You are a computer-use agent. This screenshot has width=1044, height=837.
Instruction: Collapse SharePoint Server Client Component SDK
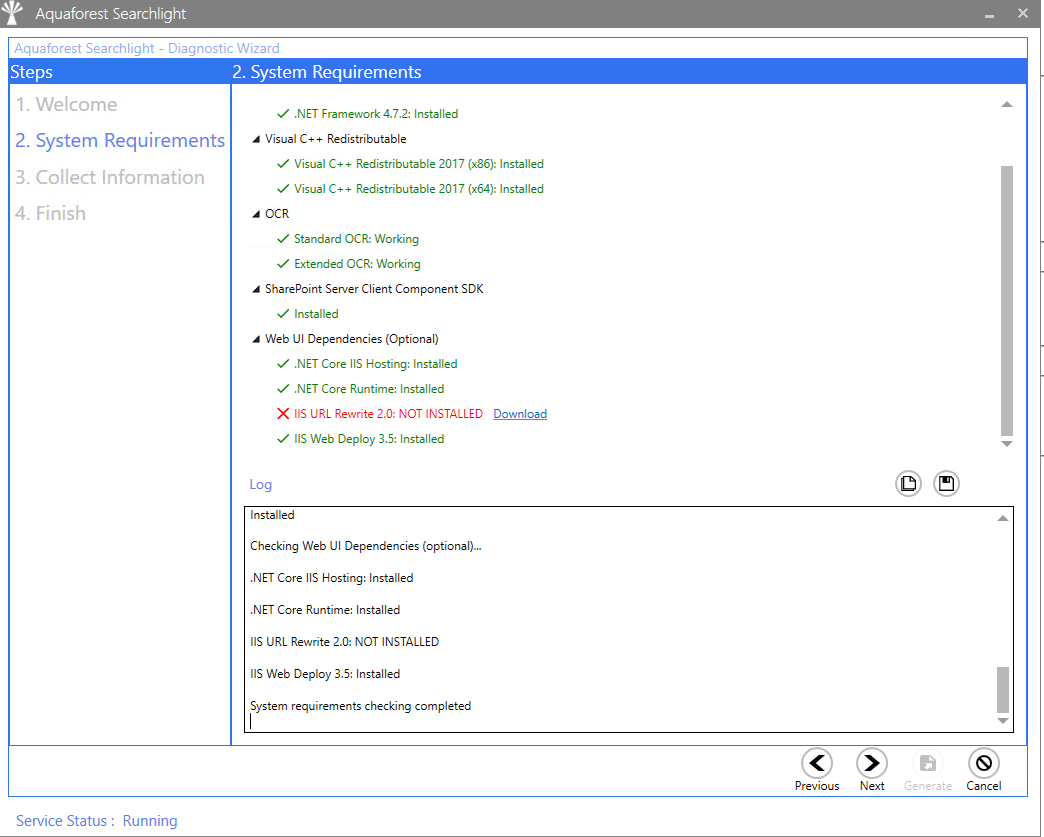tap(256, 290)
